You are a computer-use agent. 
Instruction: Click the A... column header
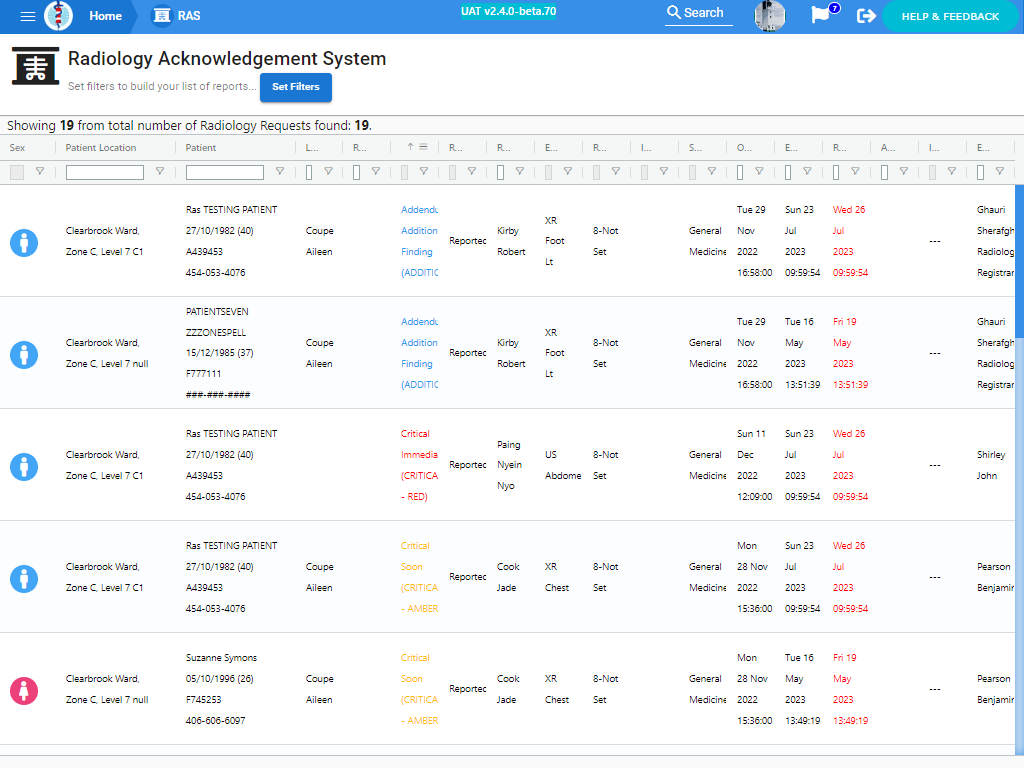888,148
